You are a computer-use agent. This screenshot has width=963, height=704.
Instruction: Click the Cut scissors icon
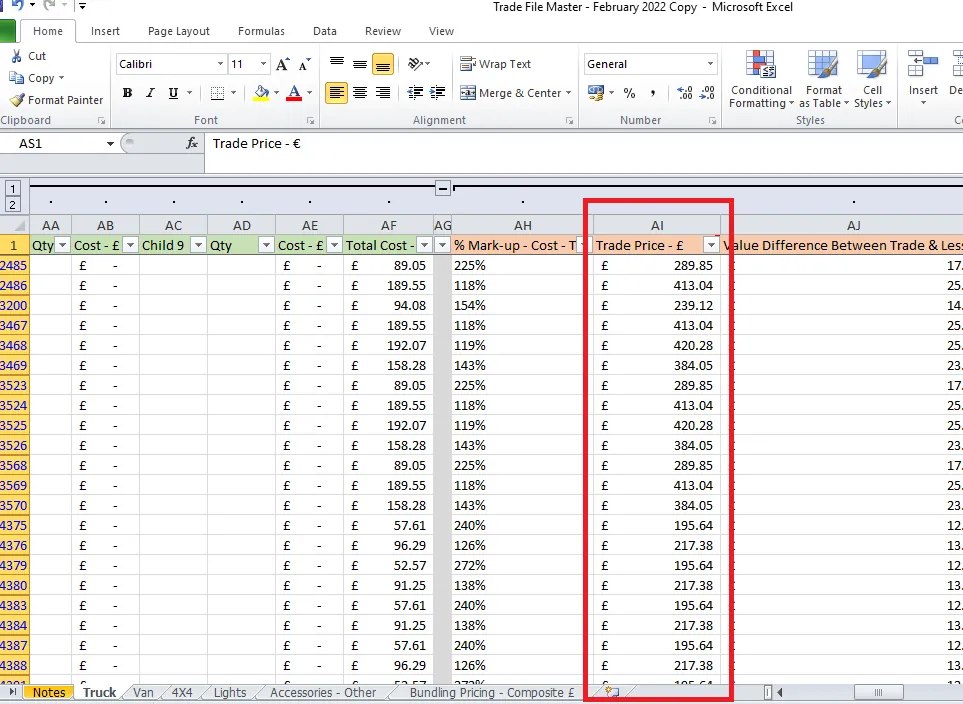[x=17, y=56]
